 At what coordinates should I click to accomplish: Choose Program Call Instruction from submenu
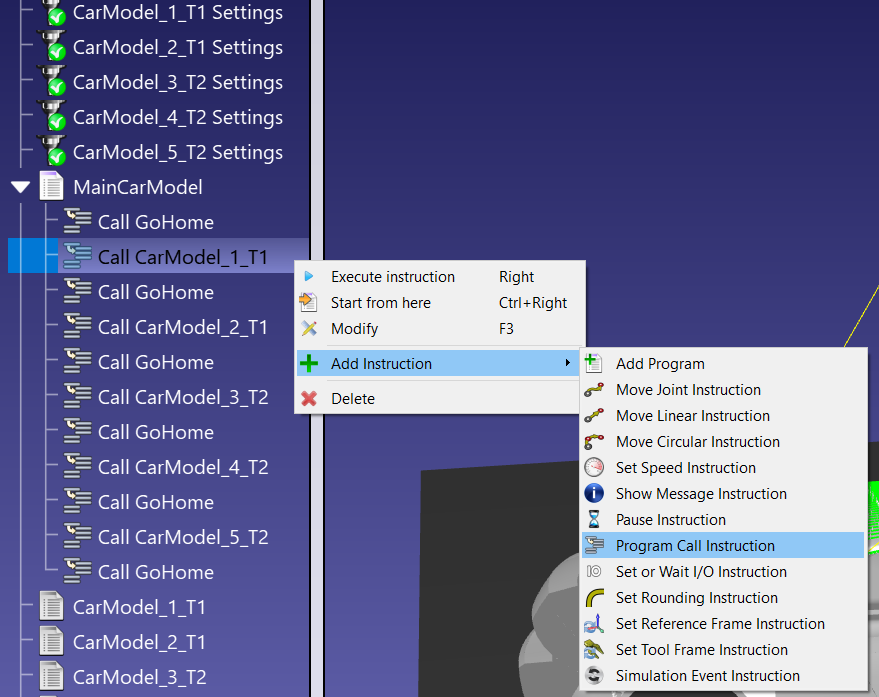click(695, 546)
